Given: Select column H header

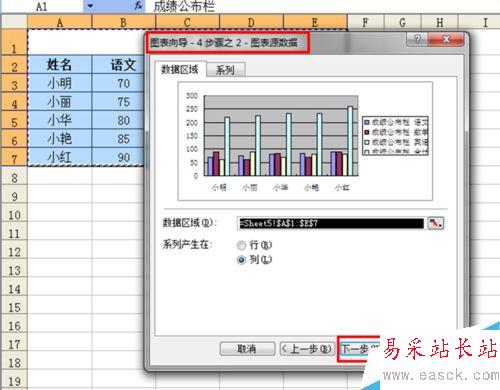Looking at the screenshot, I should click(x=440, y=22).
